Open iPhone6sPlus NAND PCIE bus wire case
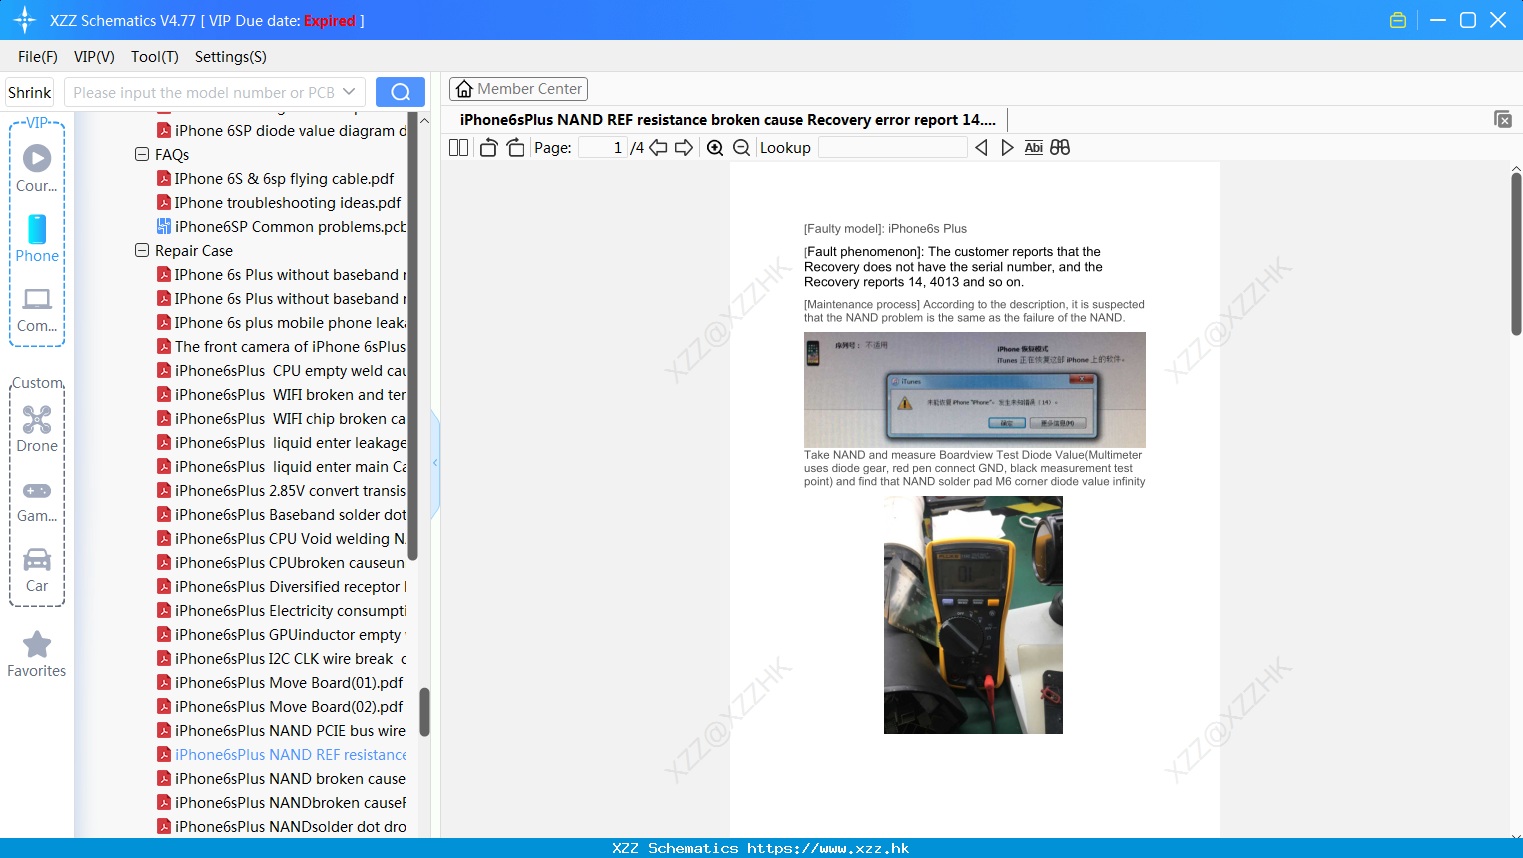1523x858 pixels. [x=282, y=731]
